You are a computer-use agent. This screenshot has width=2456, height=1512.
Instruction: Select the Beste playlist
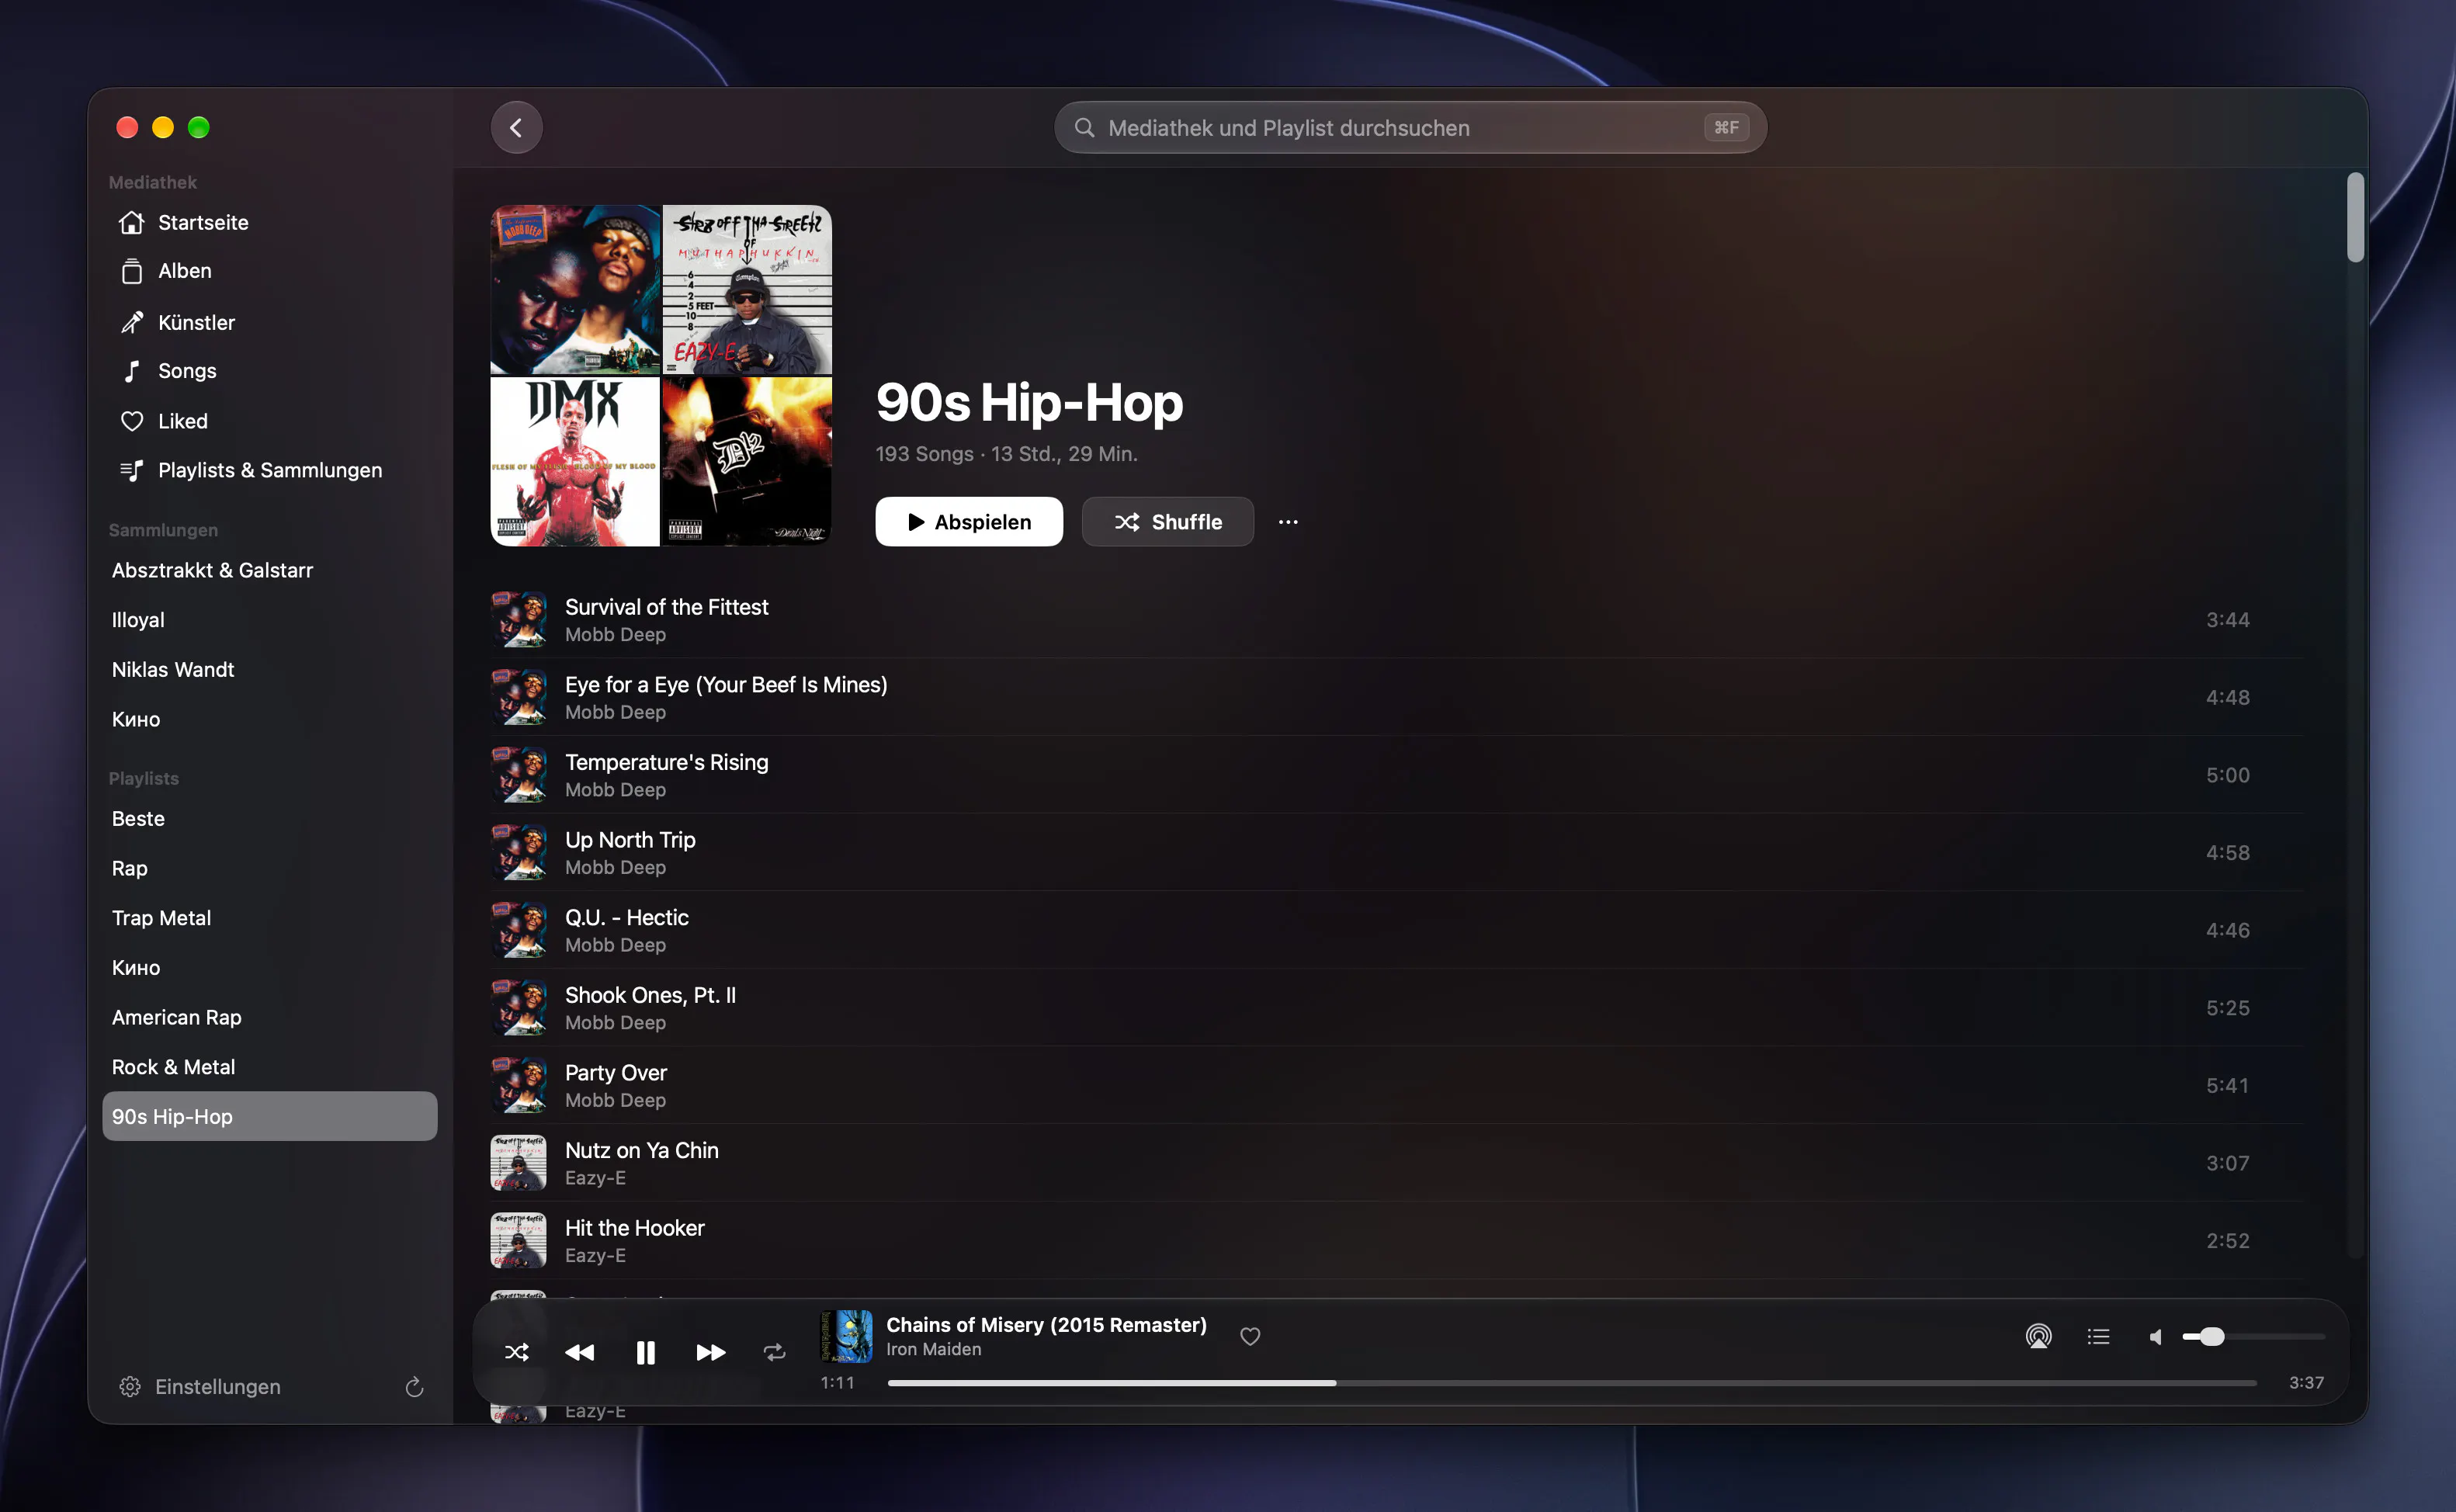[x=270, y=818]
